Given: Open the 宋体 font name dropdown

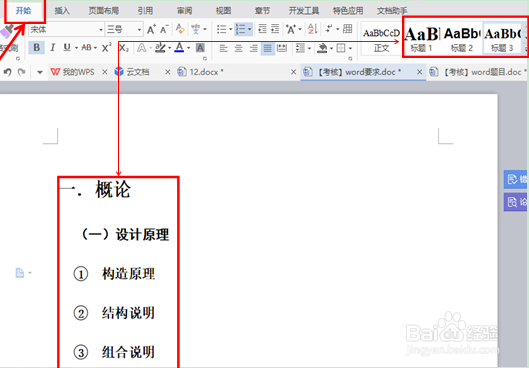Looking at the screenshot, I should [x=101, y=30].
